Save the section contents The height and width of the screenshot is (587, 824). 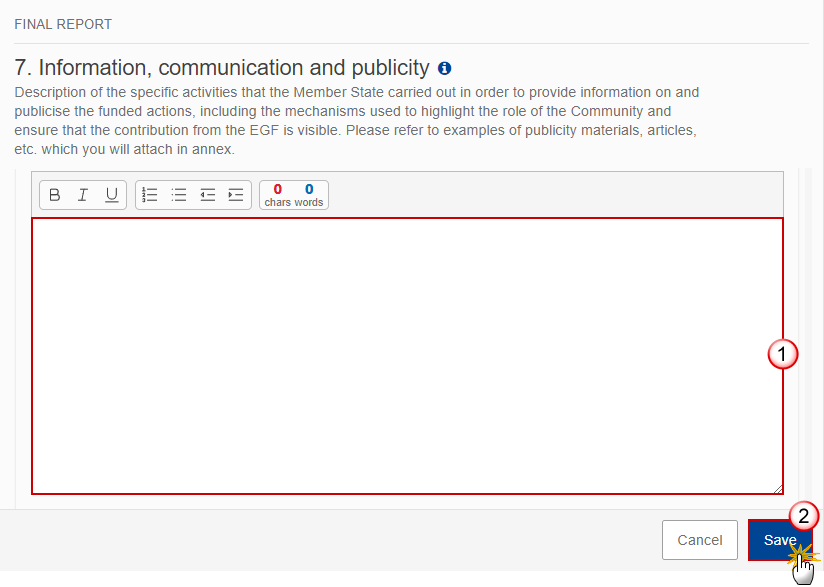click(780, 540)
